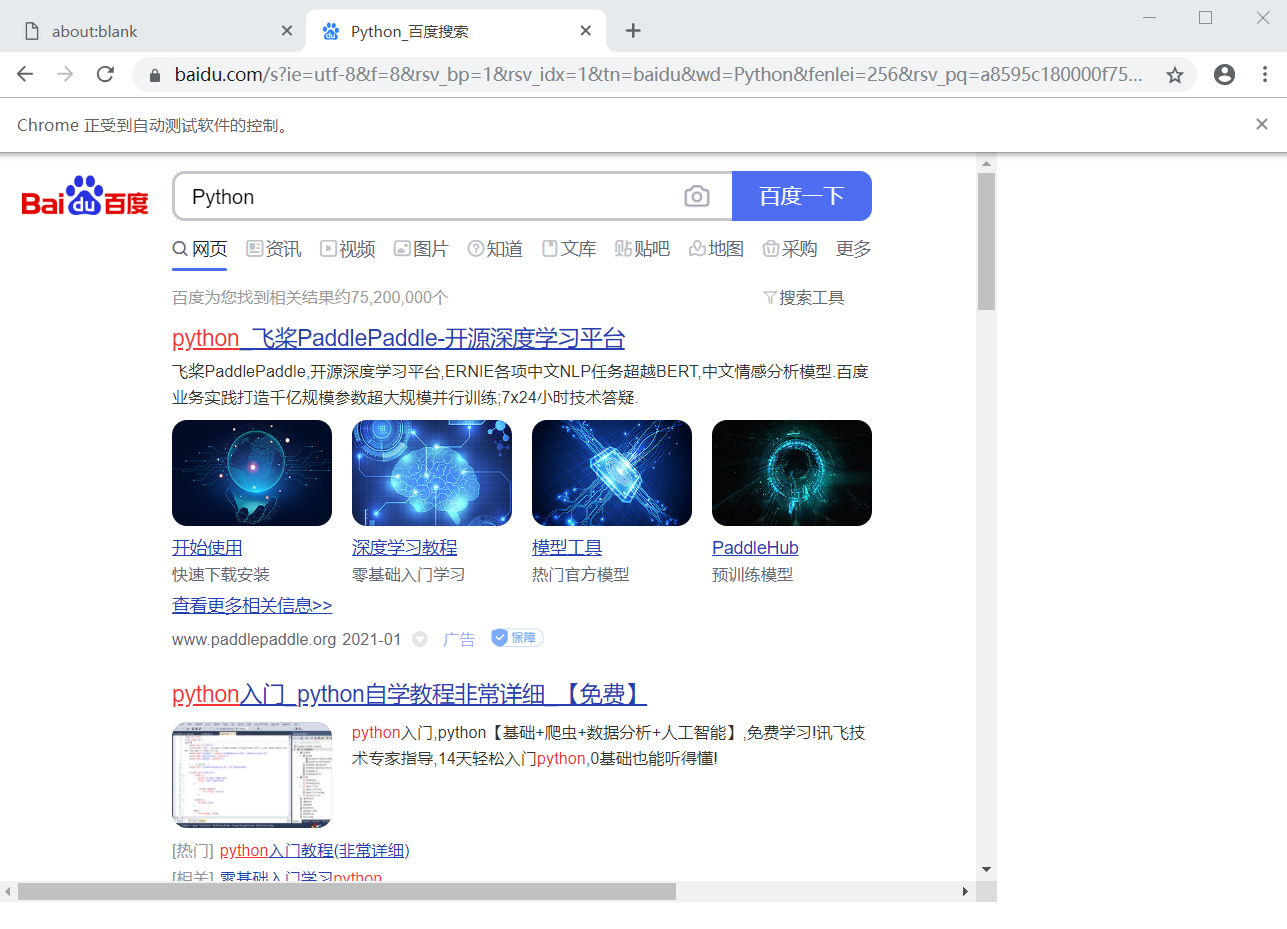
Task: Open the 开始使用 link
Action: (x=207, y=547)
